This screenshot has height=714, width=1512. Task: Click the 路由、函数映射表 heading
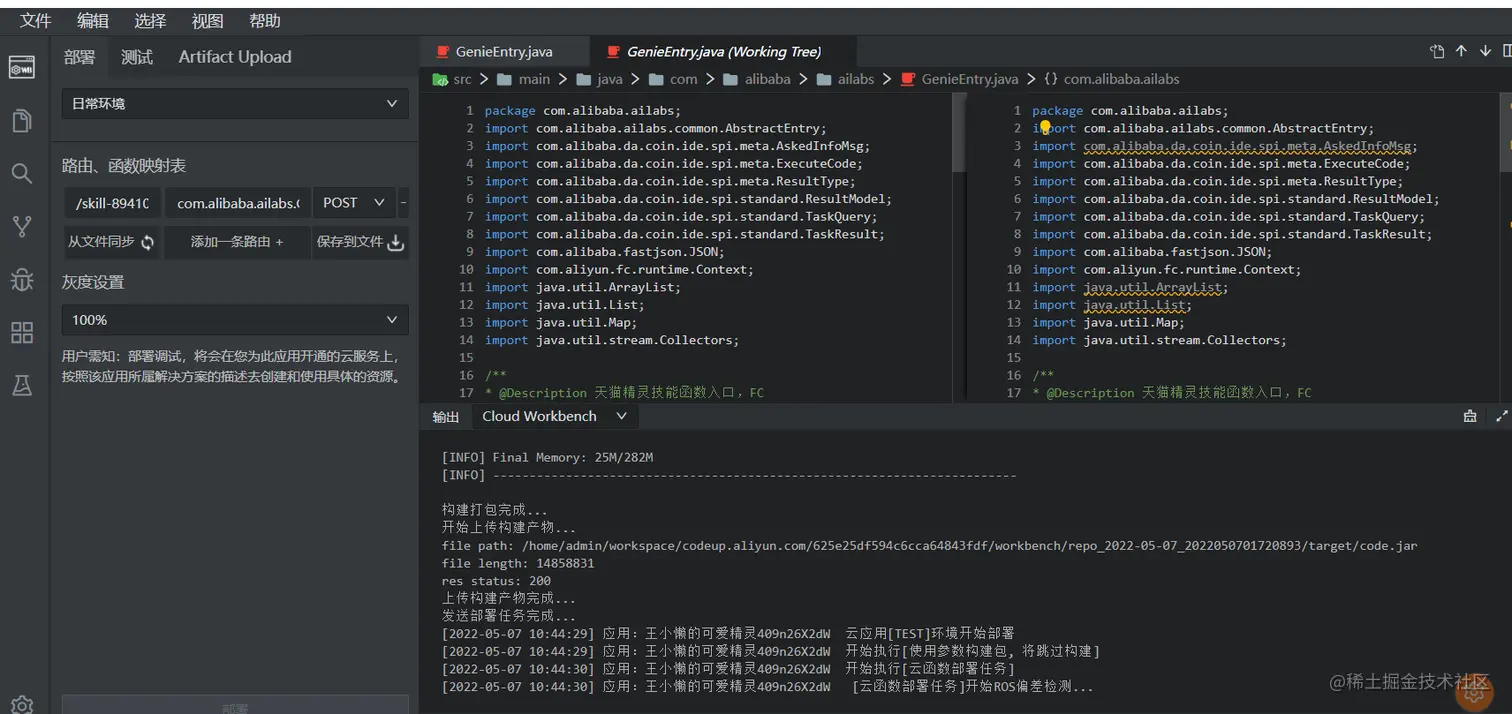[124, 166]
